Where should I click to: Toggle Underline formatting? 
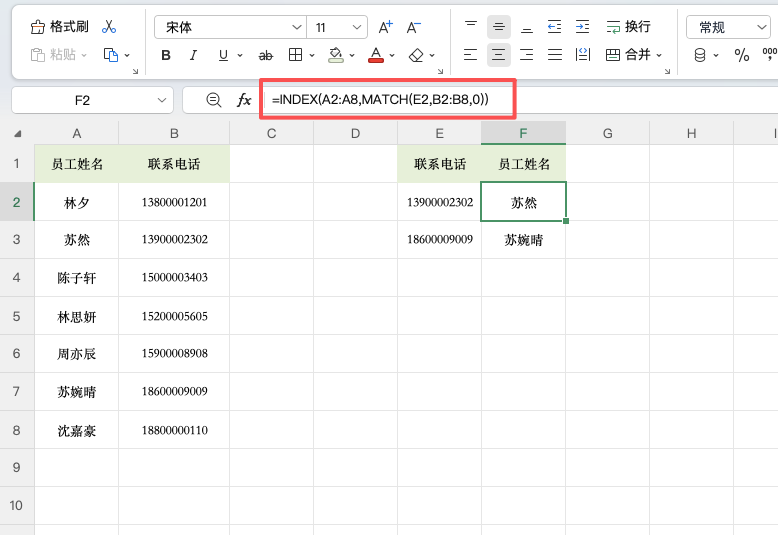[x=223, y=55]
